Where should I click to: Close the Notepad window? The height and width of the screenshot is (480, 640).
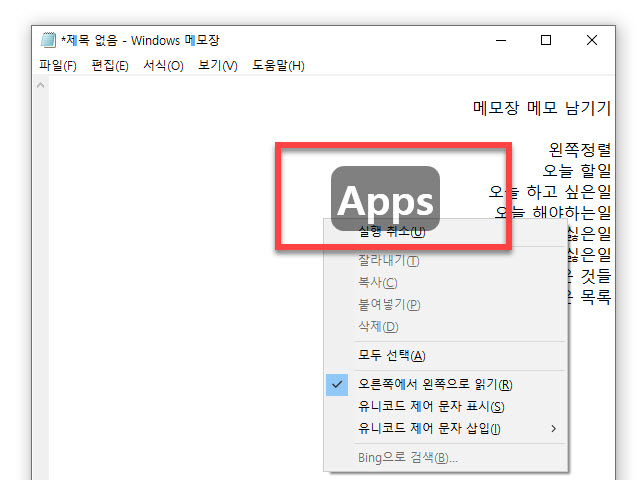(592, 40)
